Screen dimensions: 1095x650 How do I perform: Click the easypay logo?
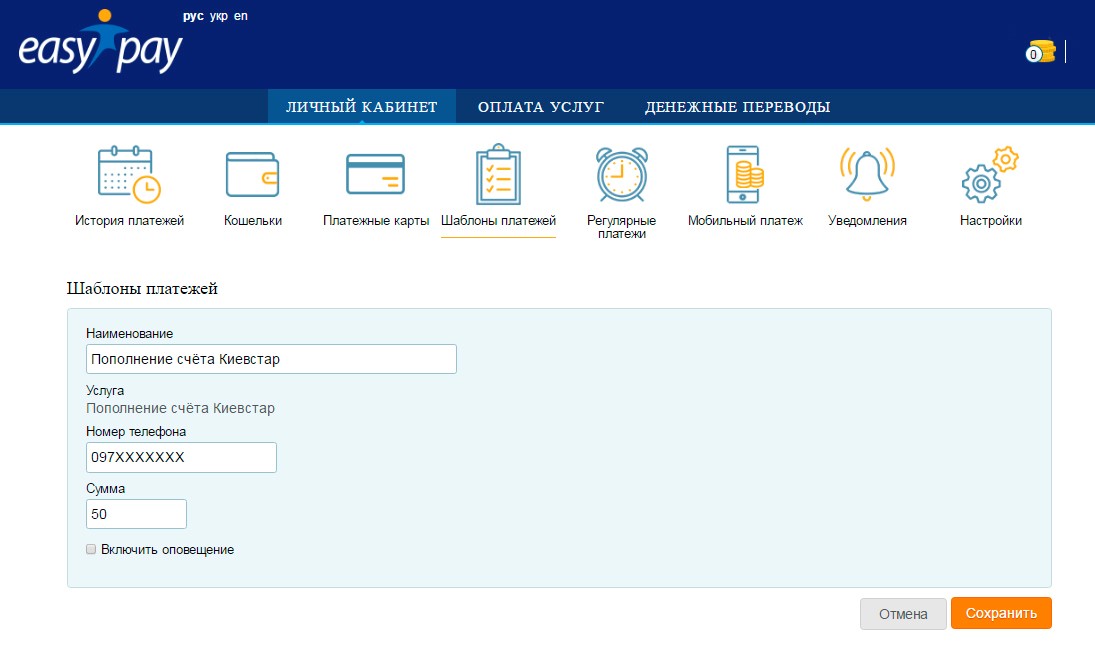click(101, 43)
